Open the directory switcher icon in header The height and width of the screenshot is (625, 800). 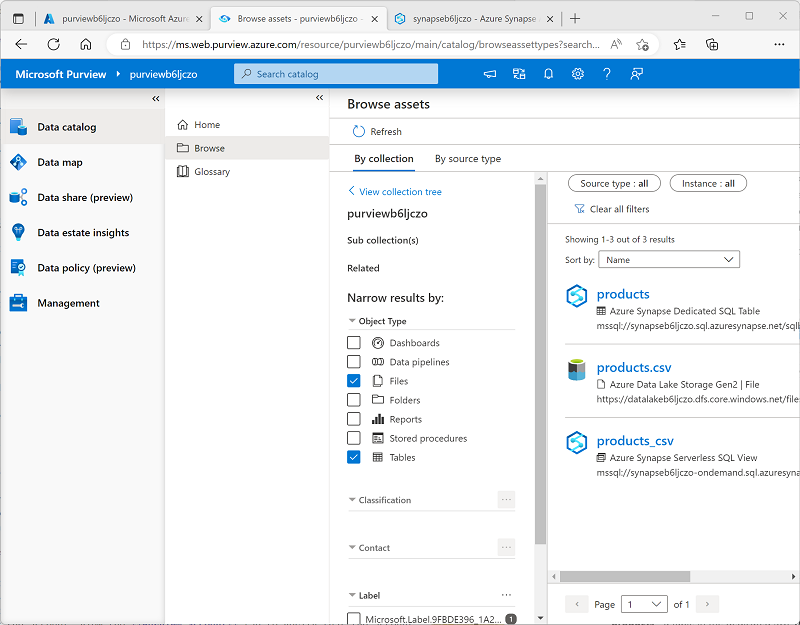pyautogui.click(x=519, y=74)
